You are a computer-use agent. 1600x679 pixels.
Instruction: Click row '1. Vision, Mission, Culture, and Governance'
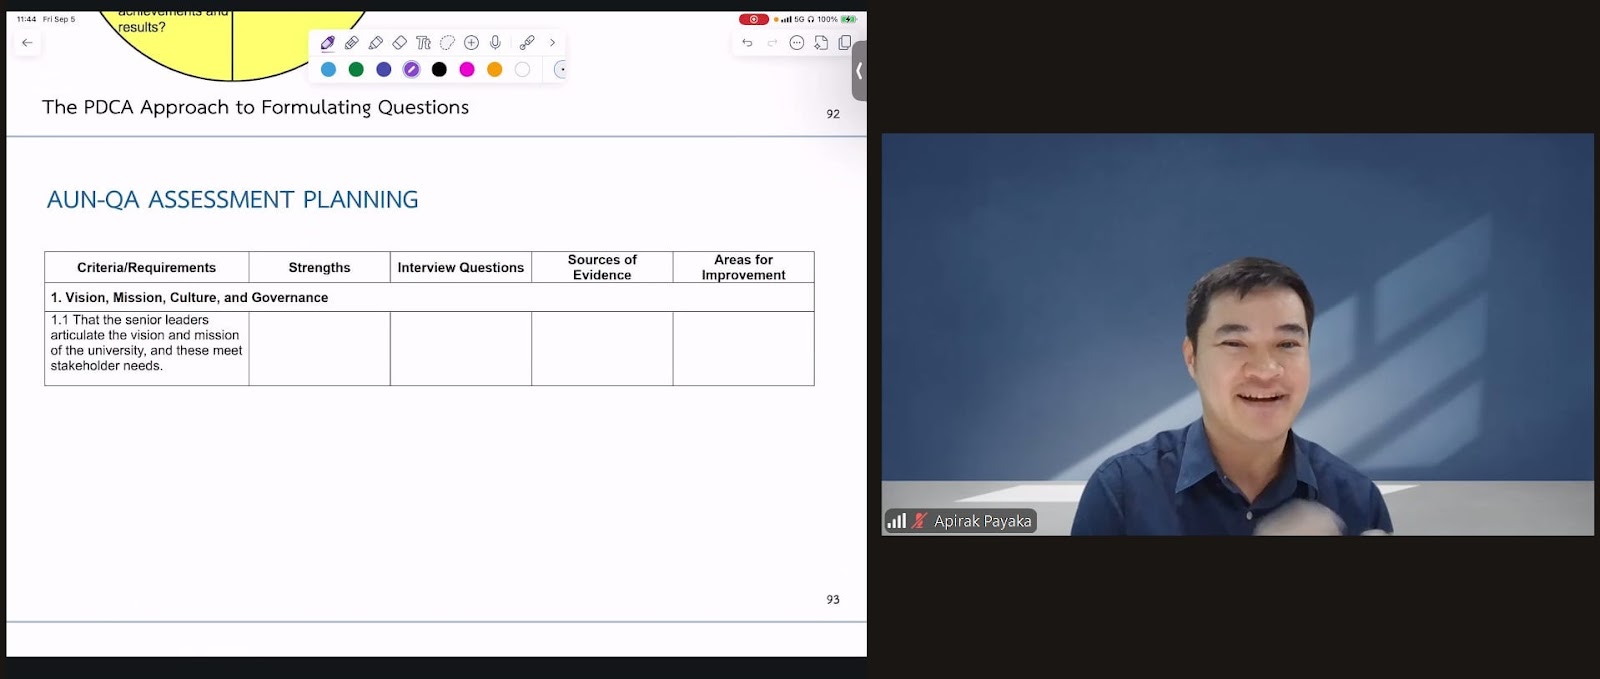429,297
